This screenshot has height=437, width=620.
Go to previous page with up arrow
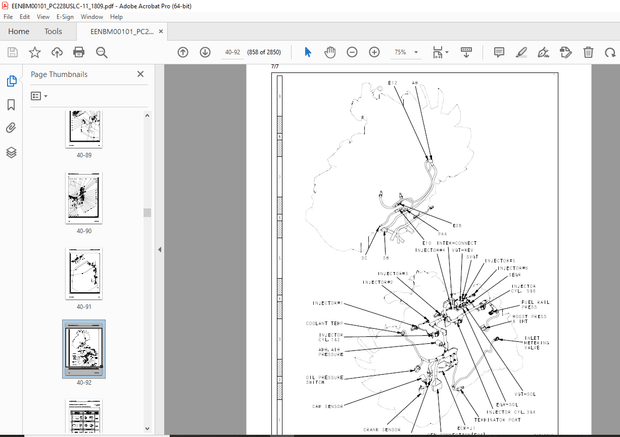click(183, 52)
